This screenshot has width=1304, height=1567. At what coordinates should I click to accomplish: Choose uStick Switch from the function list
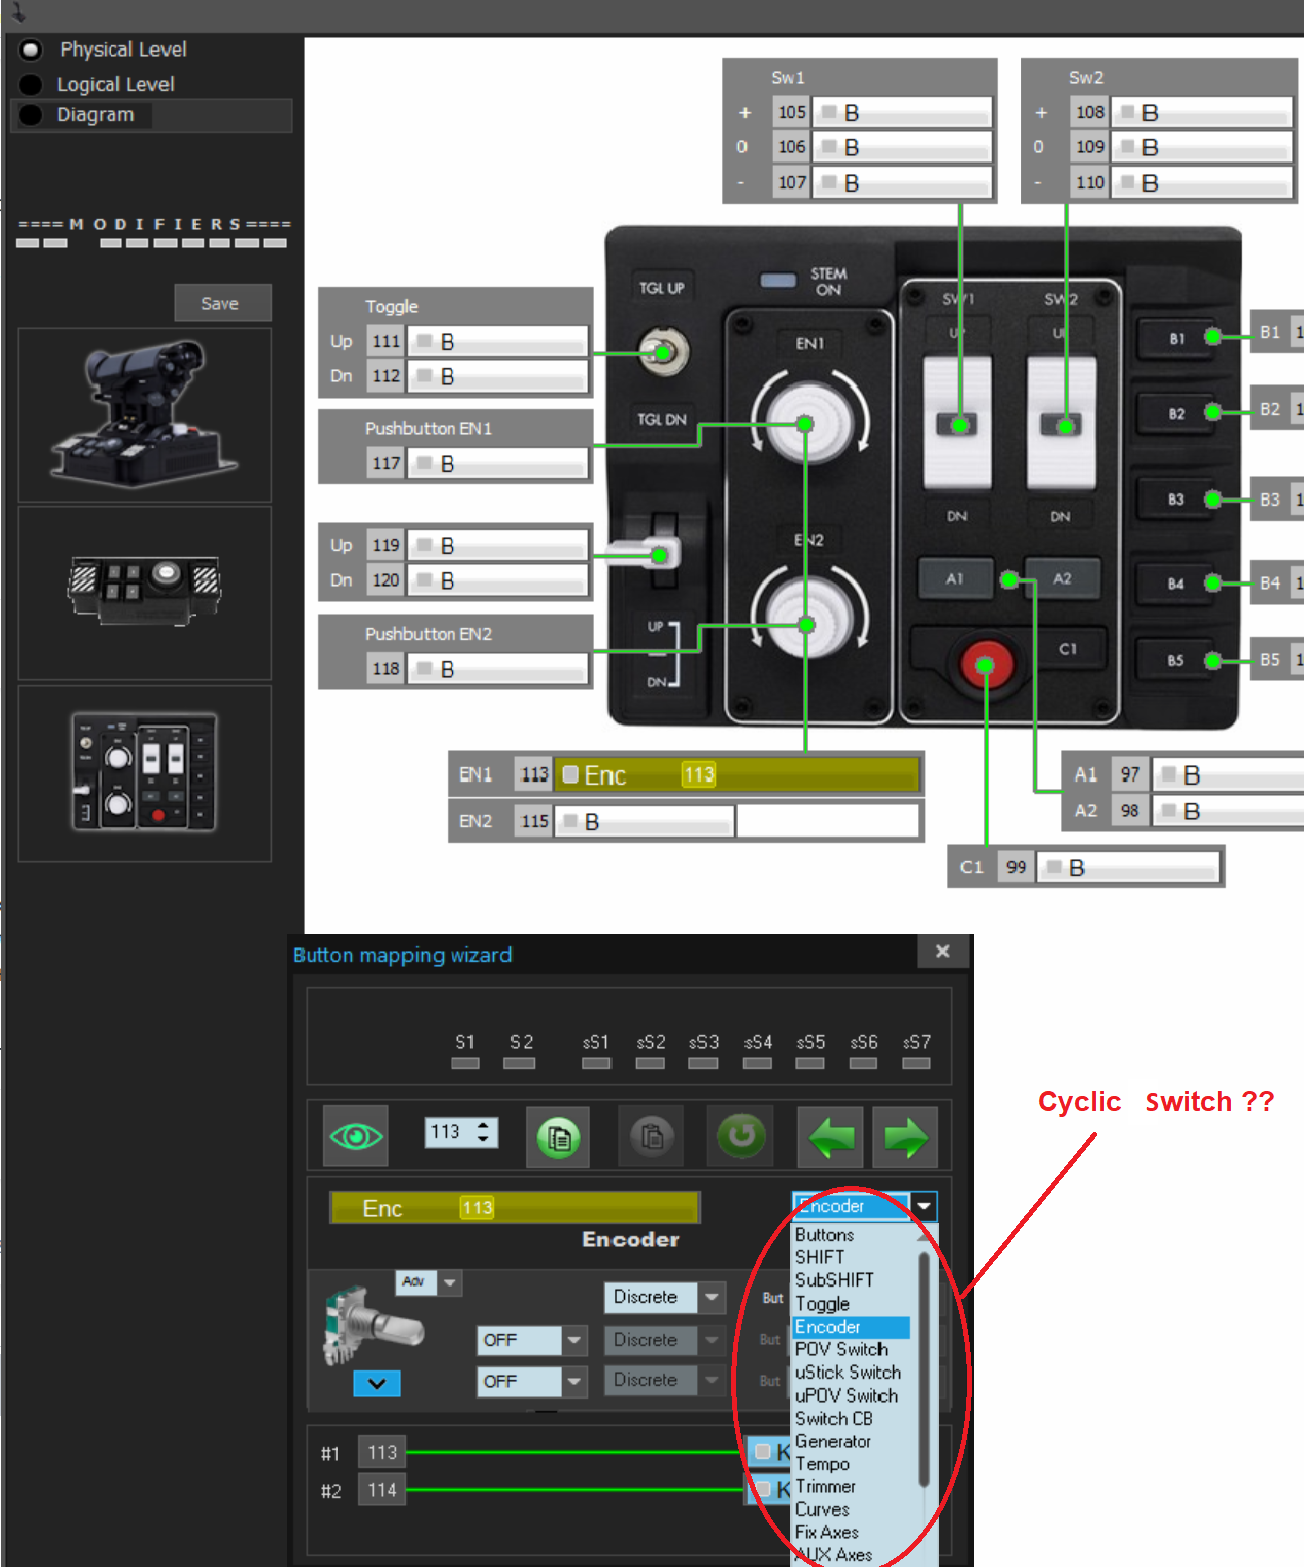click(848, 1372)
